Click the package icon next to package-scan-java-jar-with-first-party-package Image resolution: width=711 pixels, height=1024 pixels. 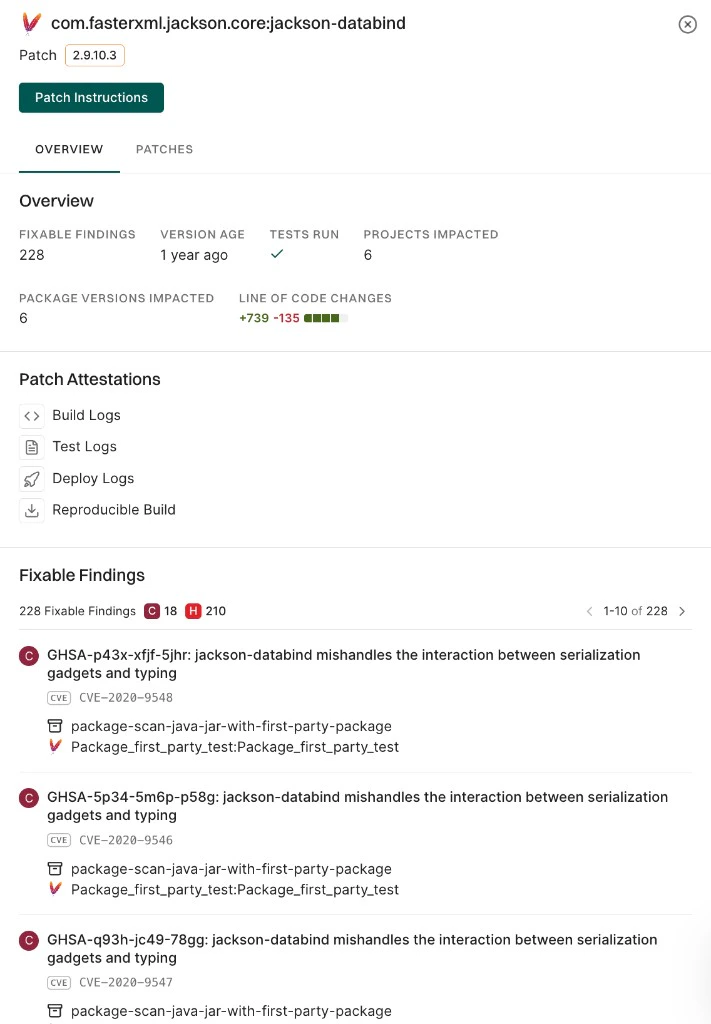point(56,726)
